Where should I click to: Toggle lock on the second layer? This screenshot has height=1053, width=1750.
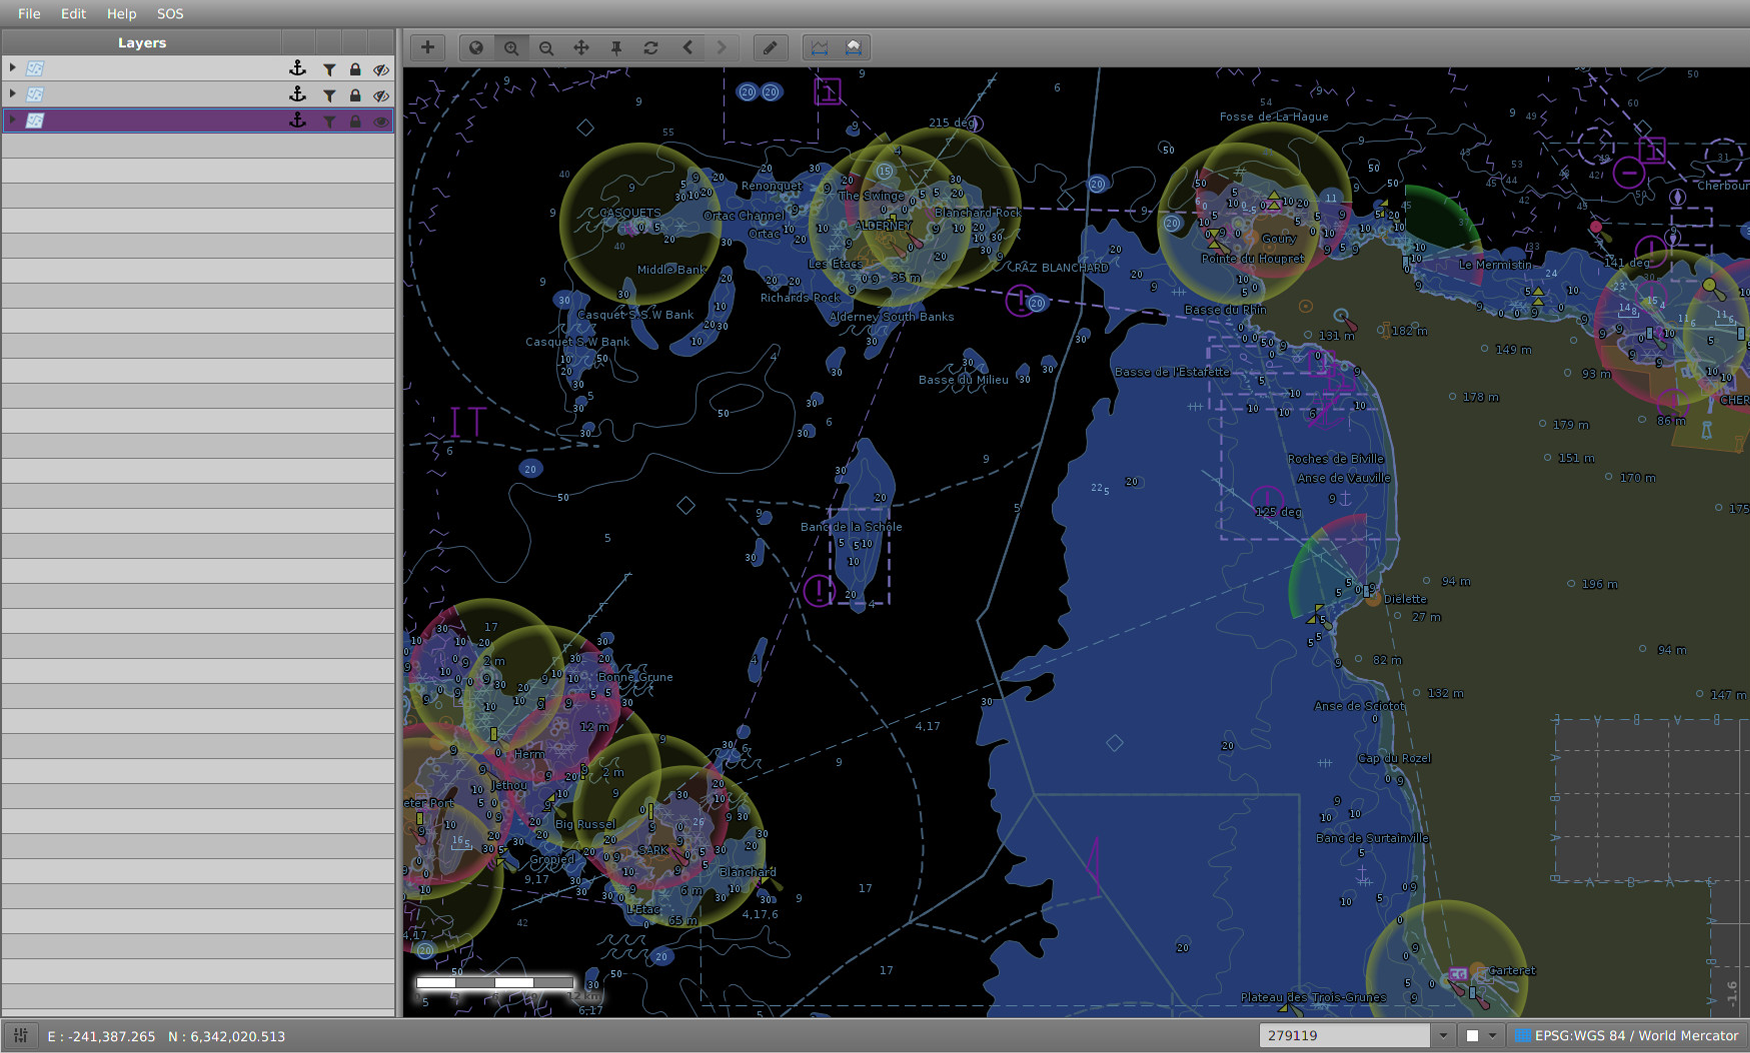pos(355,95)
